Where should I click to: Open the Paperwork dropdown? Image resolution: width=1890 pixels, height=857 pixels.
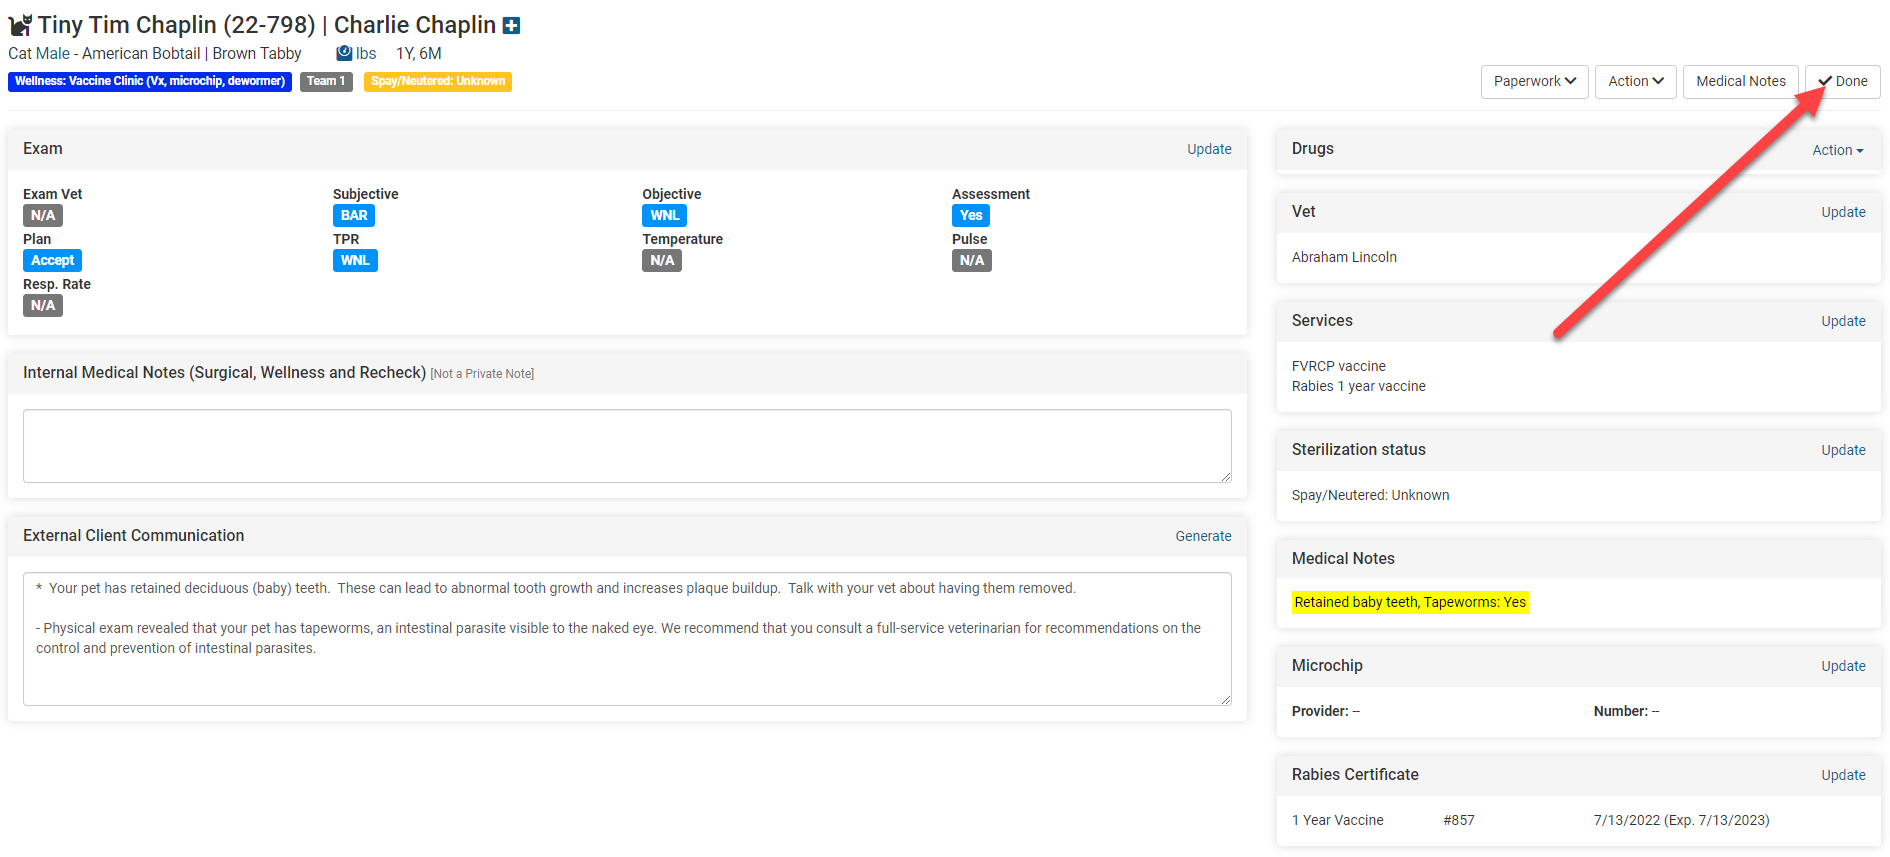click(1534, 81)
